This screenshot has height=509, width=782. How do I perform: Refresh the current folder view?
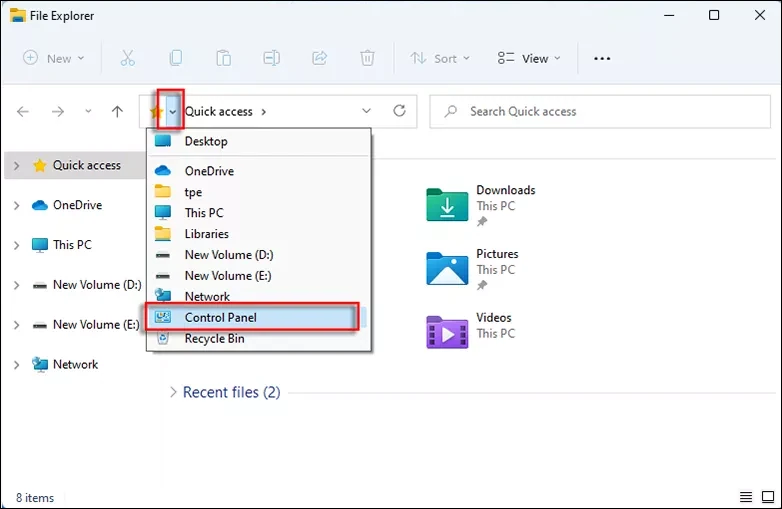tap(399, 111)
